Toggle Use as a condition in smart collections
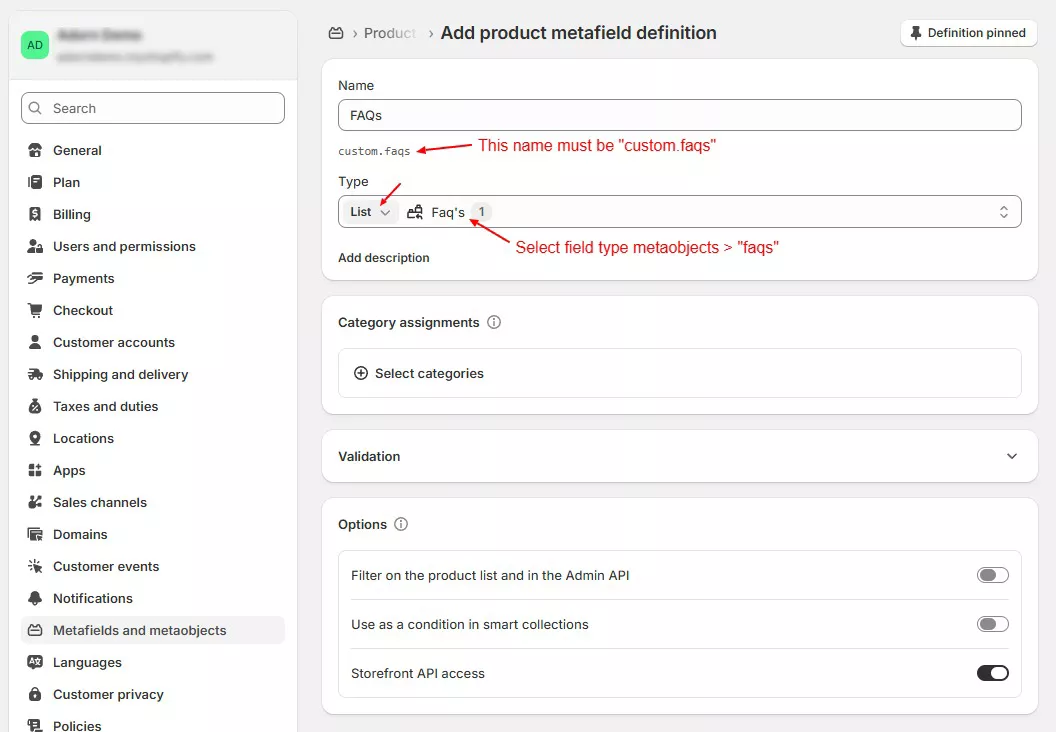 992,624
